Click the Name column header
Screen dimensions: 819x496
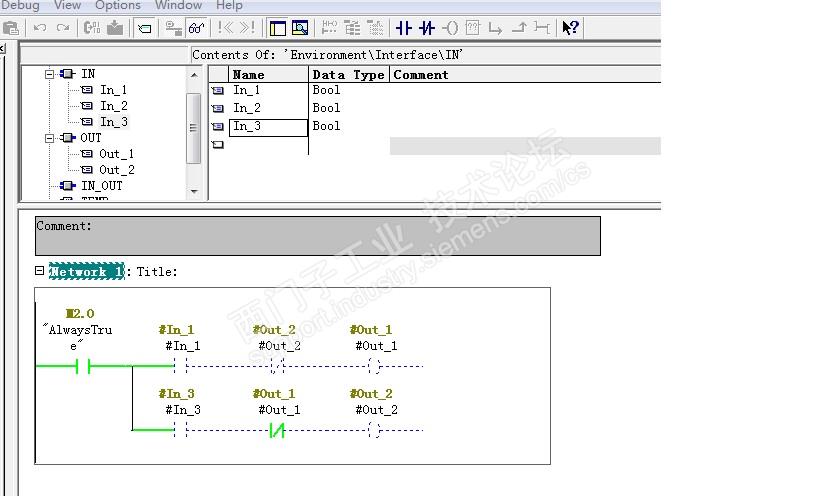click(x=269, y=75)
